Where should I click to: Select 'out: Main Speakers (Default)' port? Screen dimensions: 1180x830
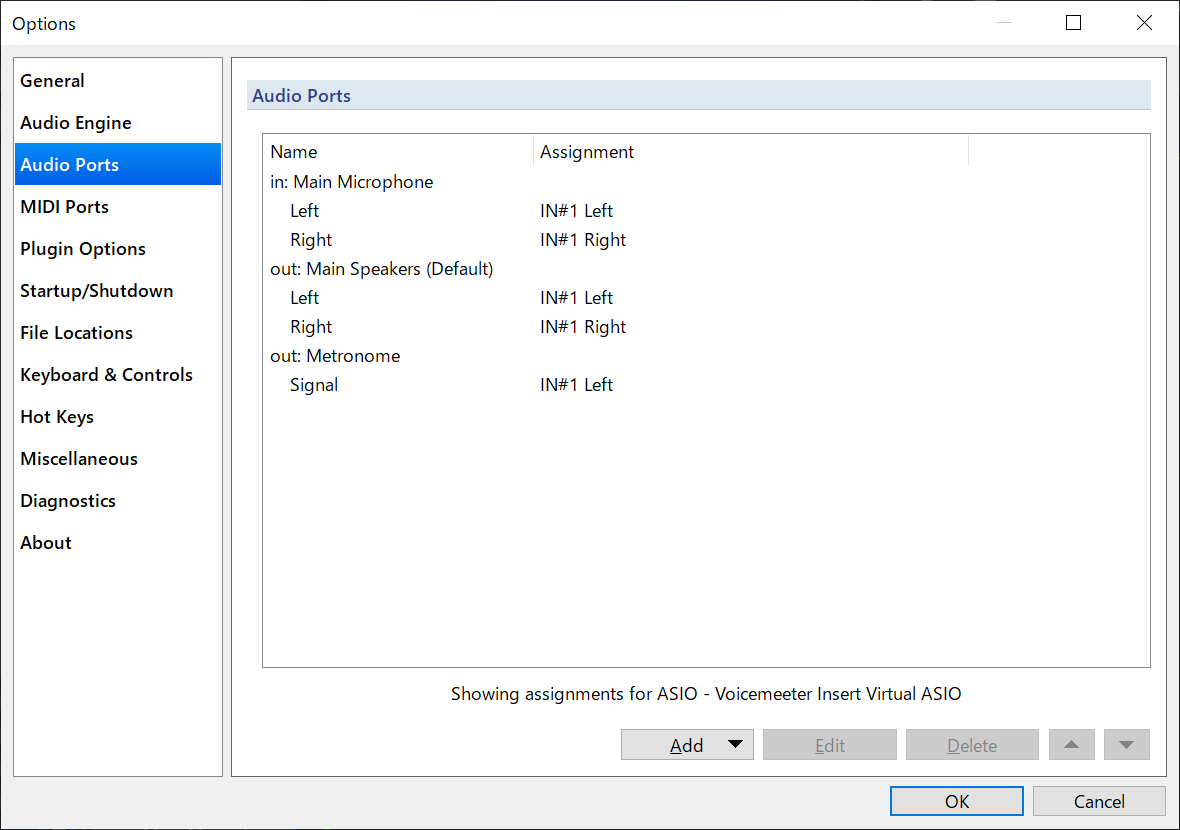(381, 269)
